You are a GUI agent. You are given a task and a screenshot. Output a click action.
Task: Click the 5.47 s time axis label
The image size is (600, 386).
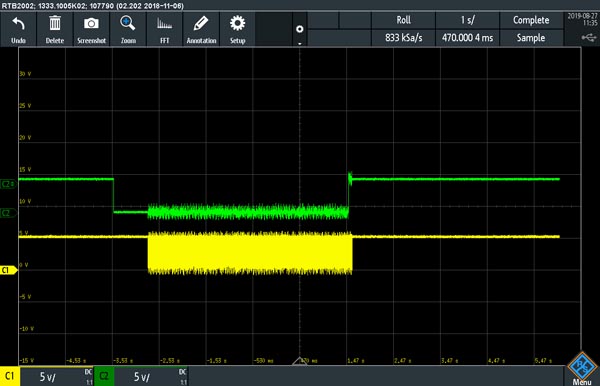[x=543, y=361]
